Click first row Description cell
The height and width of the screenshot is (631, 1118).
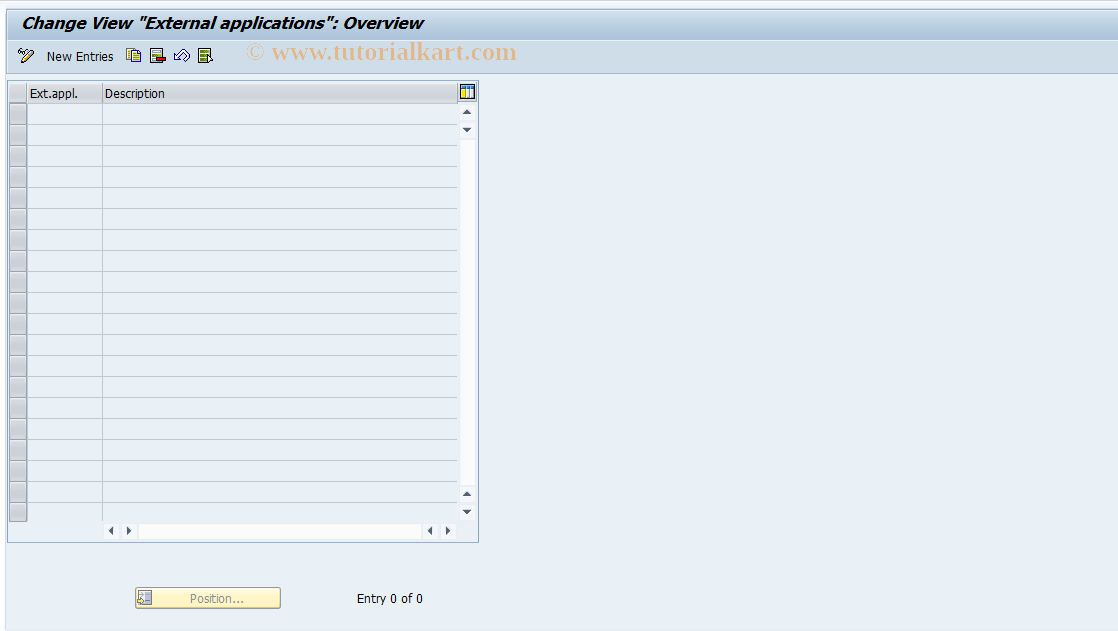click(x=280, y=114)
